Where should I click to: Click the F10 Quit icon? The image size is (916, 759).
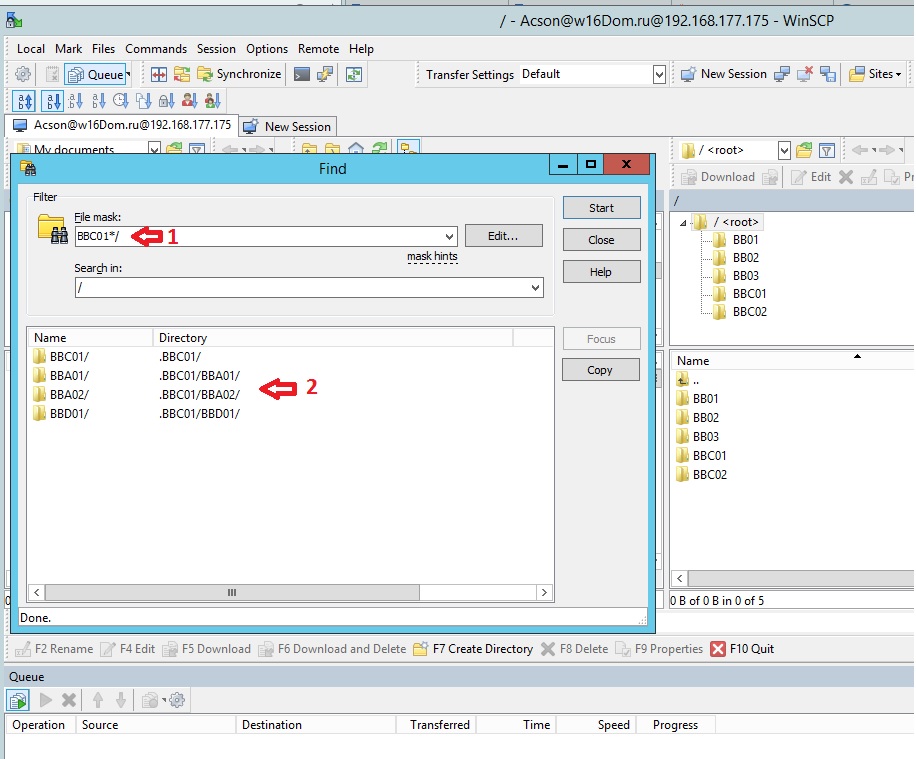coord(718,649)
